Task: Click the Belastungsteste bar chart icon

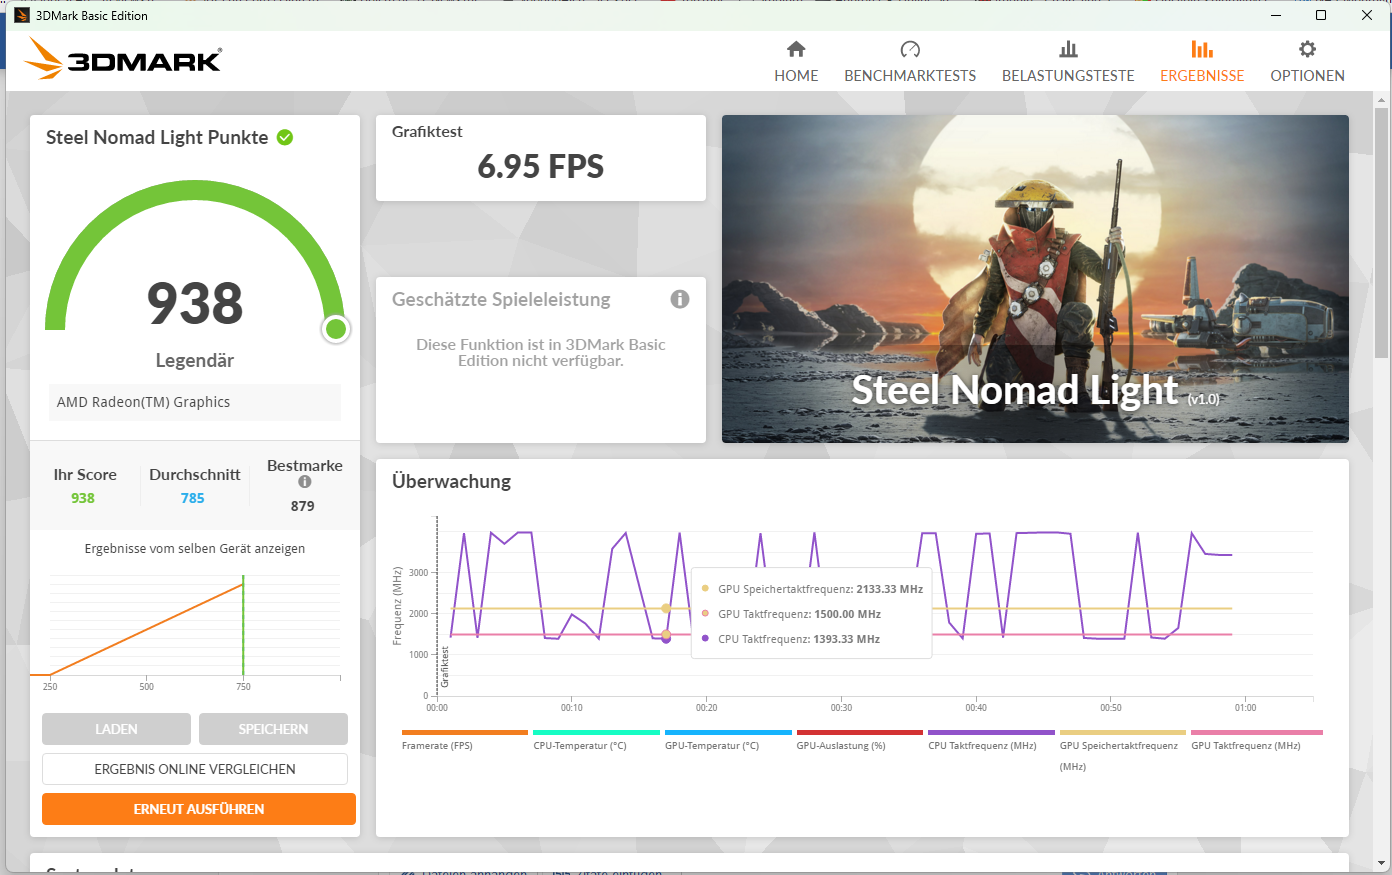Action: 1068,49
